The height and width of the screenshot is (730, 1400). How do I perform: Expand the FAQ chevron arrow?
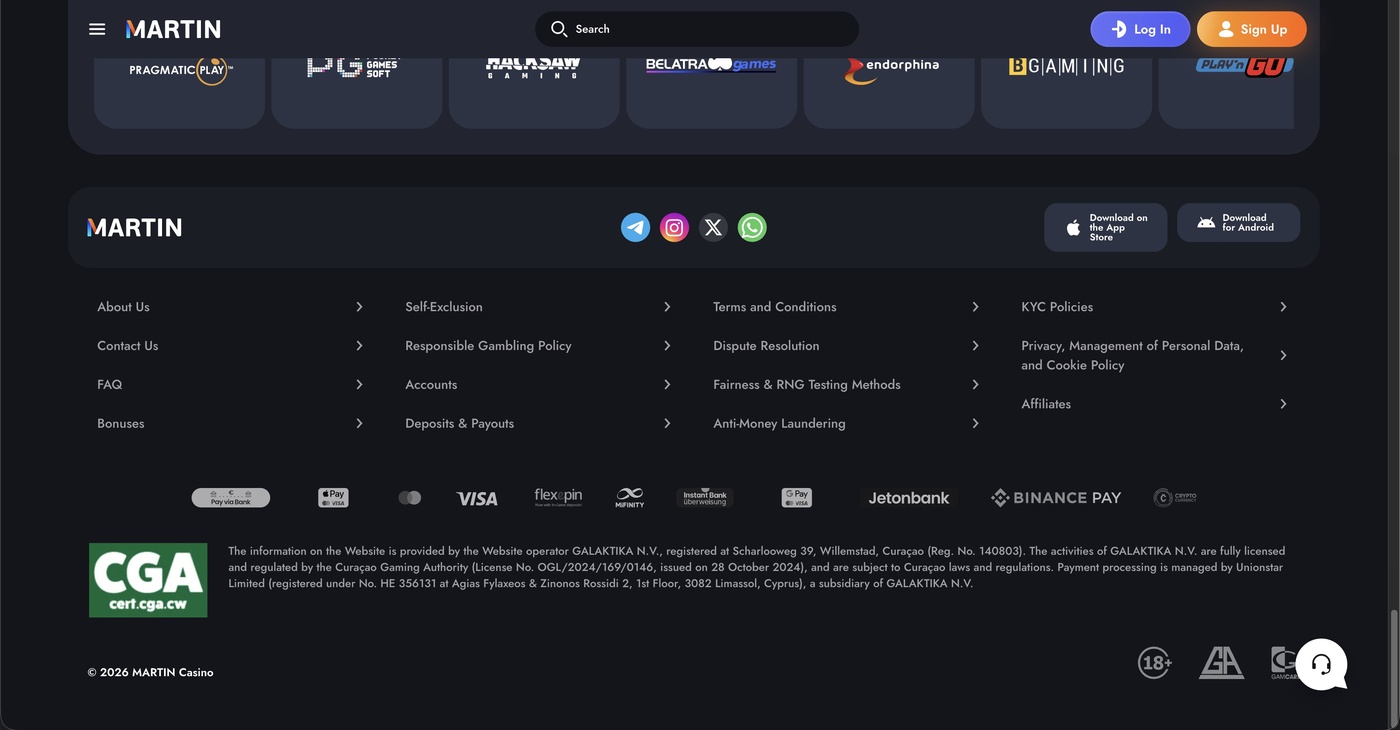(x=359, y=385)
